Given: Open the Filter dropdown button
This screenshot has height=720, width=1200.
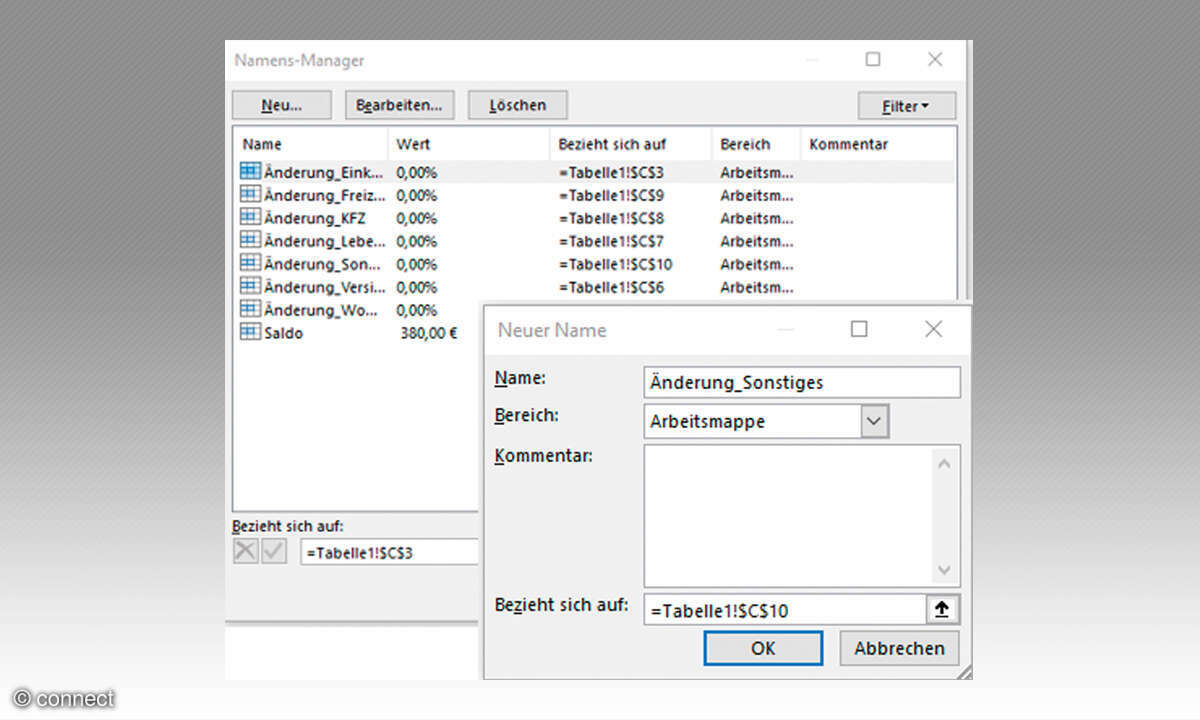Looking at the screenshot, I should 906,106.
